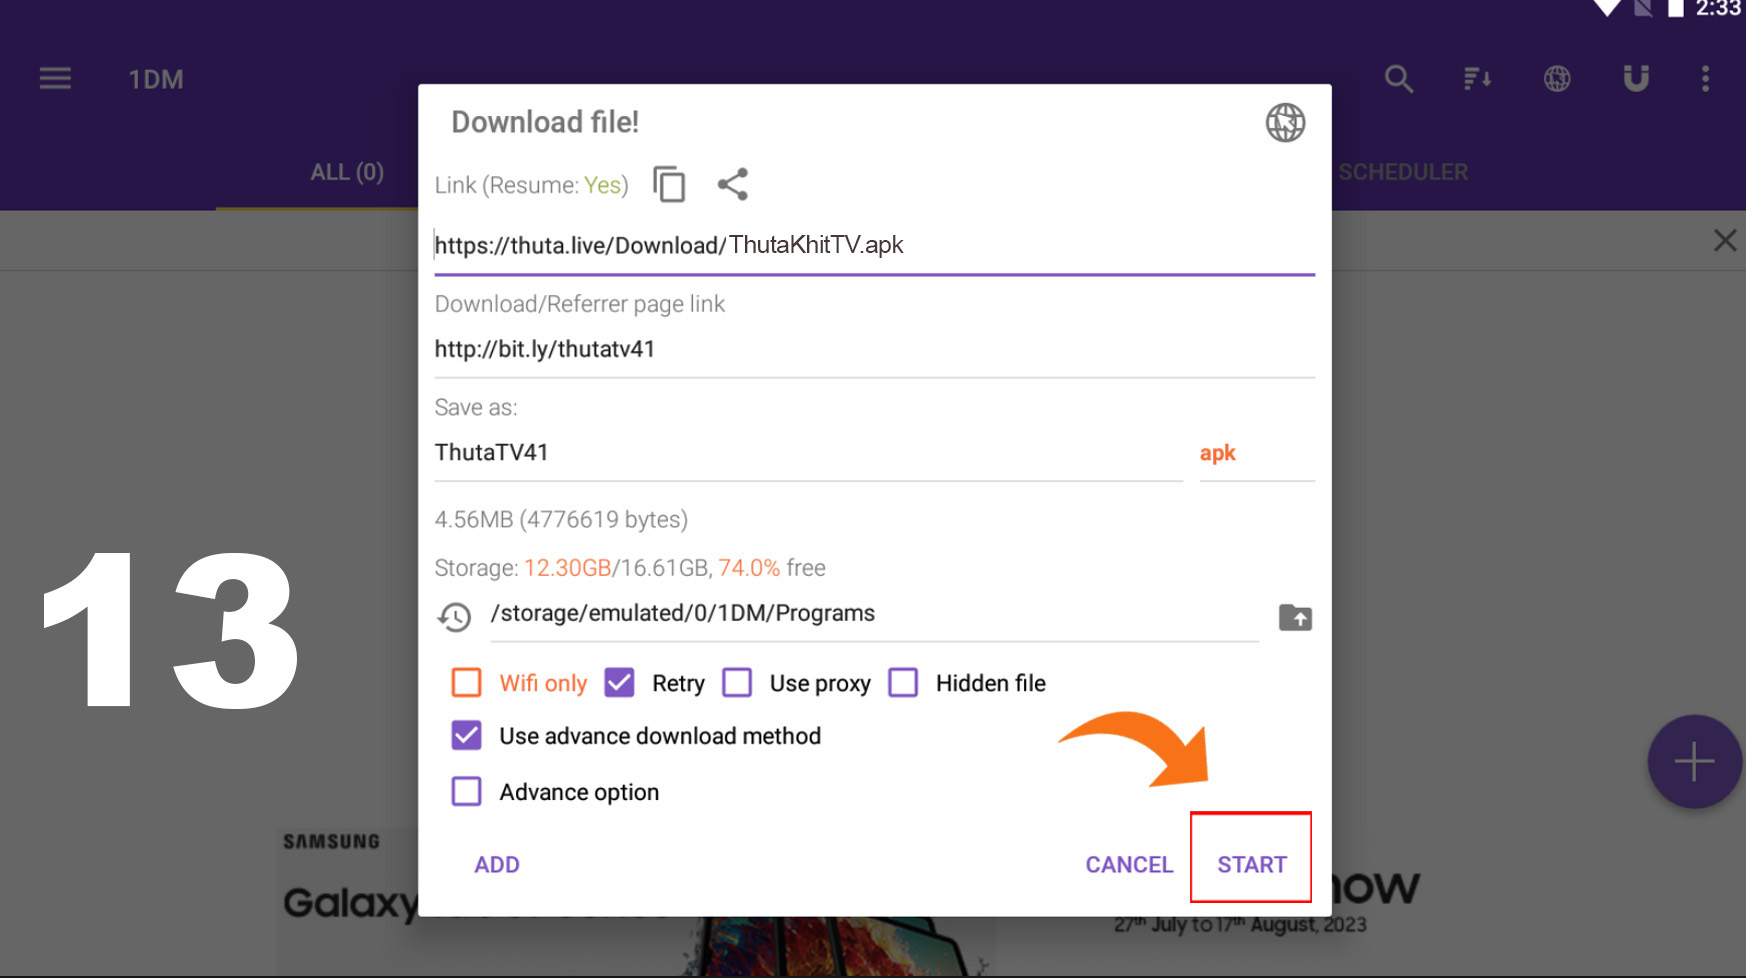
Task: Tap globe icon in Download file dialog
Action: (x=1285, y=123)
